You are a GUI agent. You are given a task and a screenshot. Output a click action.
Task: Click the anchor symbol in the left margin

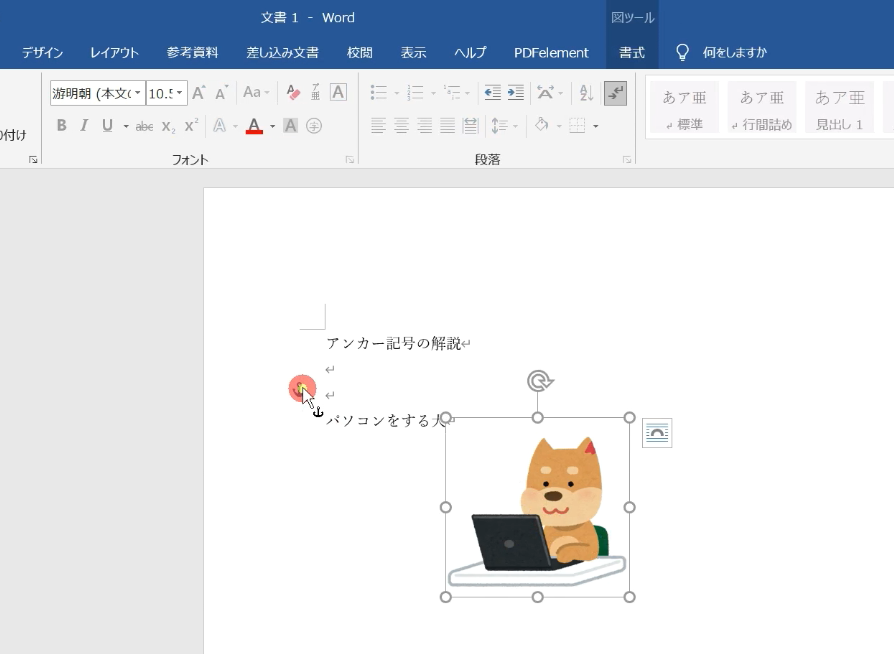point(318,412)
